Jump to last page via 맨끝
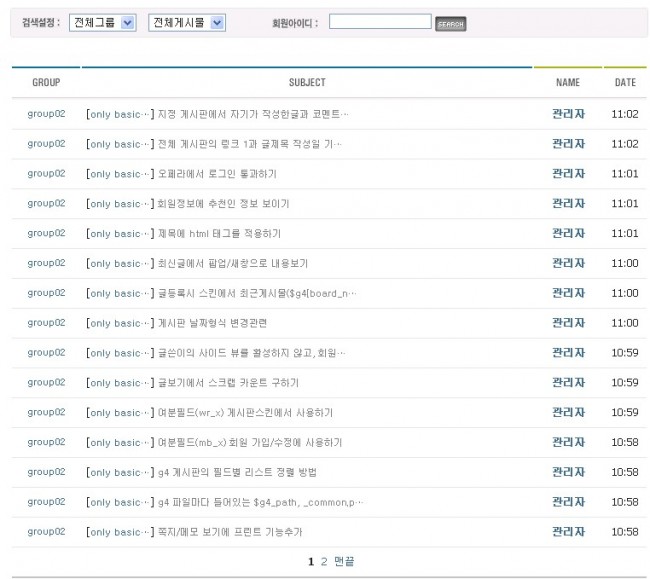The width and height of the screenshot is (650, 579). coord(344,562)
